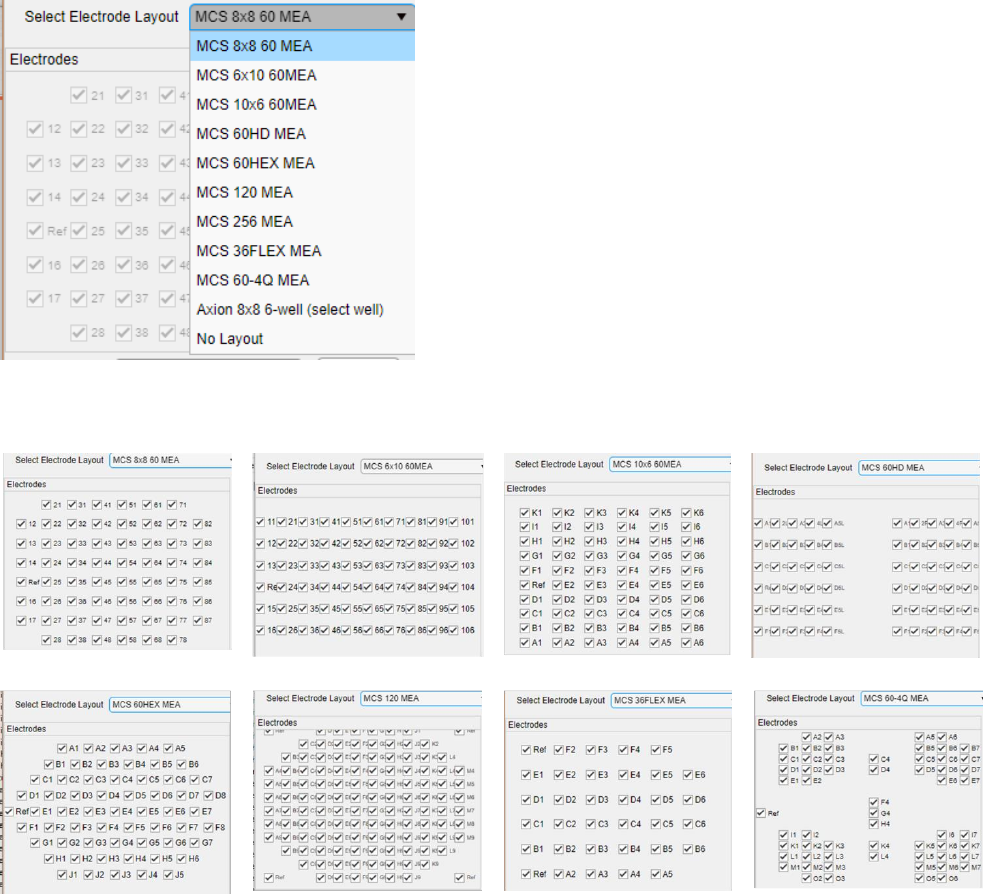983x894 pixels.
Task: Uncheck electrode E6 in the 36FLEX panel
Action: (x=688, y=775)
